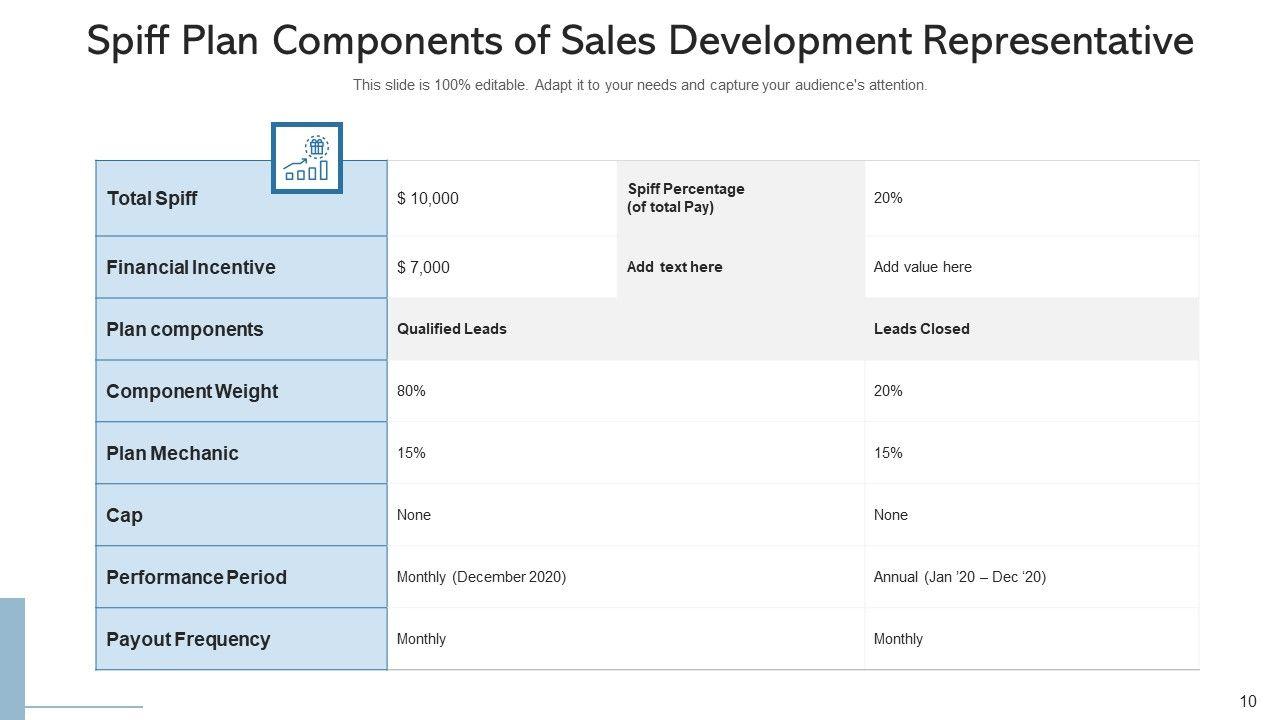Viewport: 1280px width, 720px height.
Task: Click the editable slide subtitle text
Action: 640,86
